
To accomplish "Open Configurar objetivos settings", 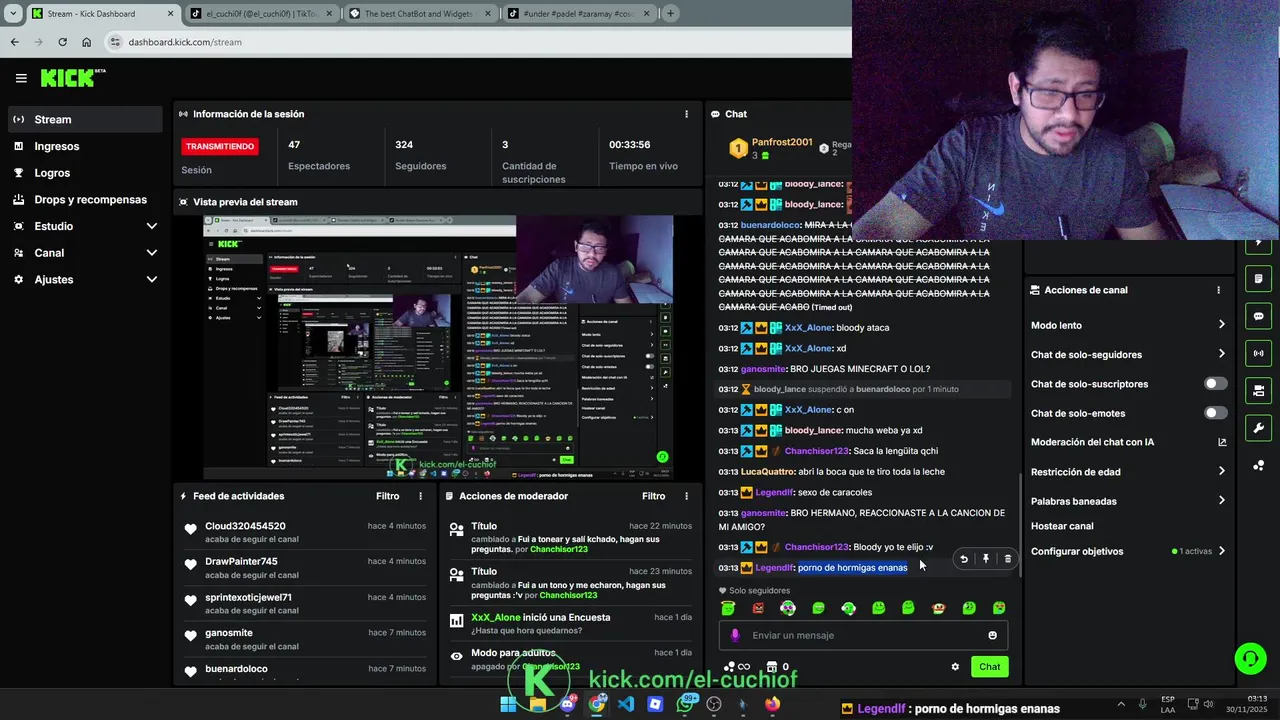I will [1128, 551].
